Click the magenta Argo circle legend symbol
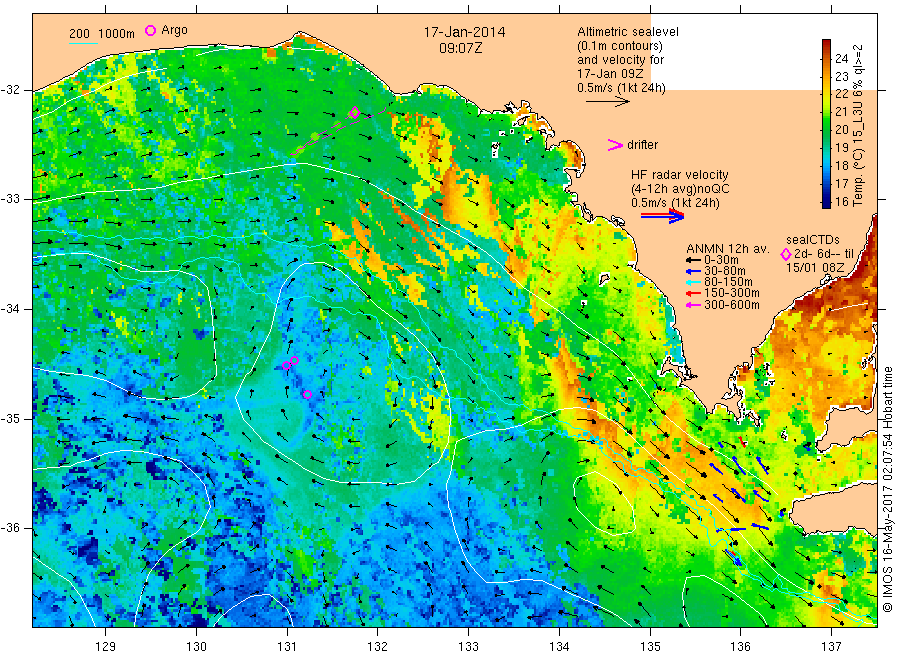This screenshot has height=660, width=900. point(150,30)
